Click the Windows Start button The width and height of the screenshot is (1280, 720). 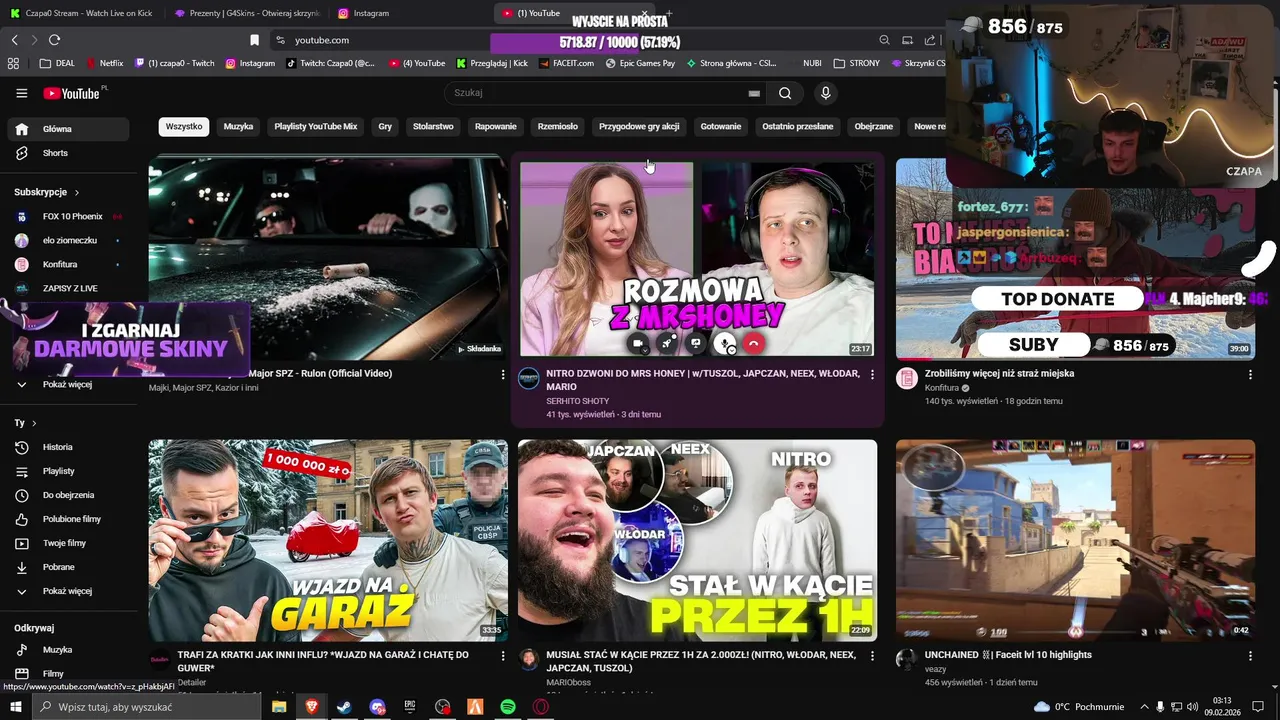click(x=15, y=707)
